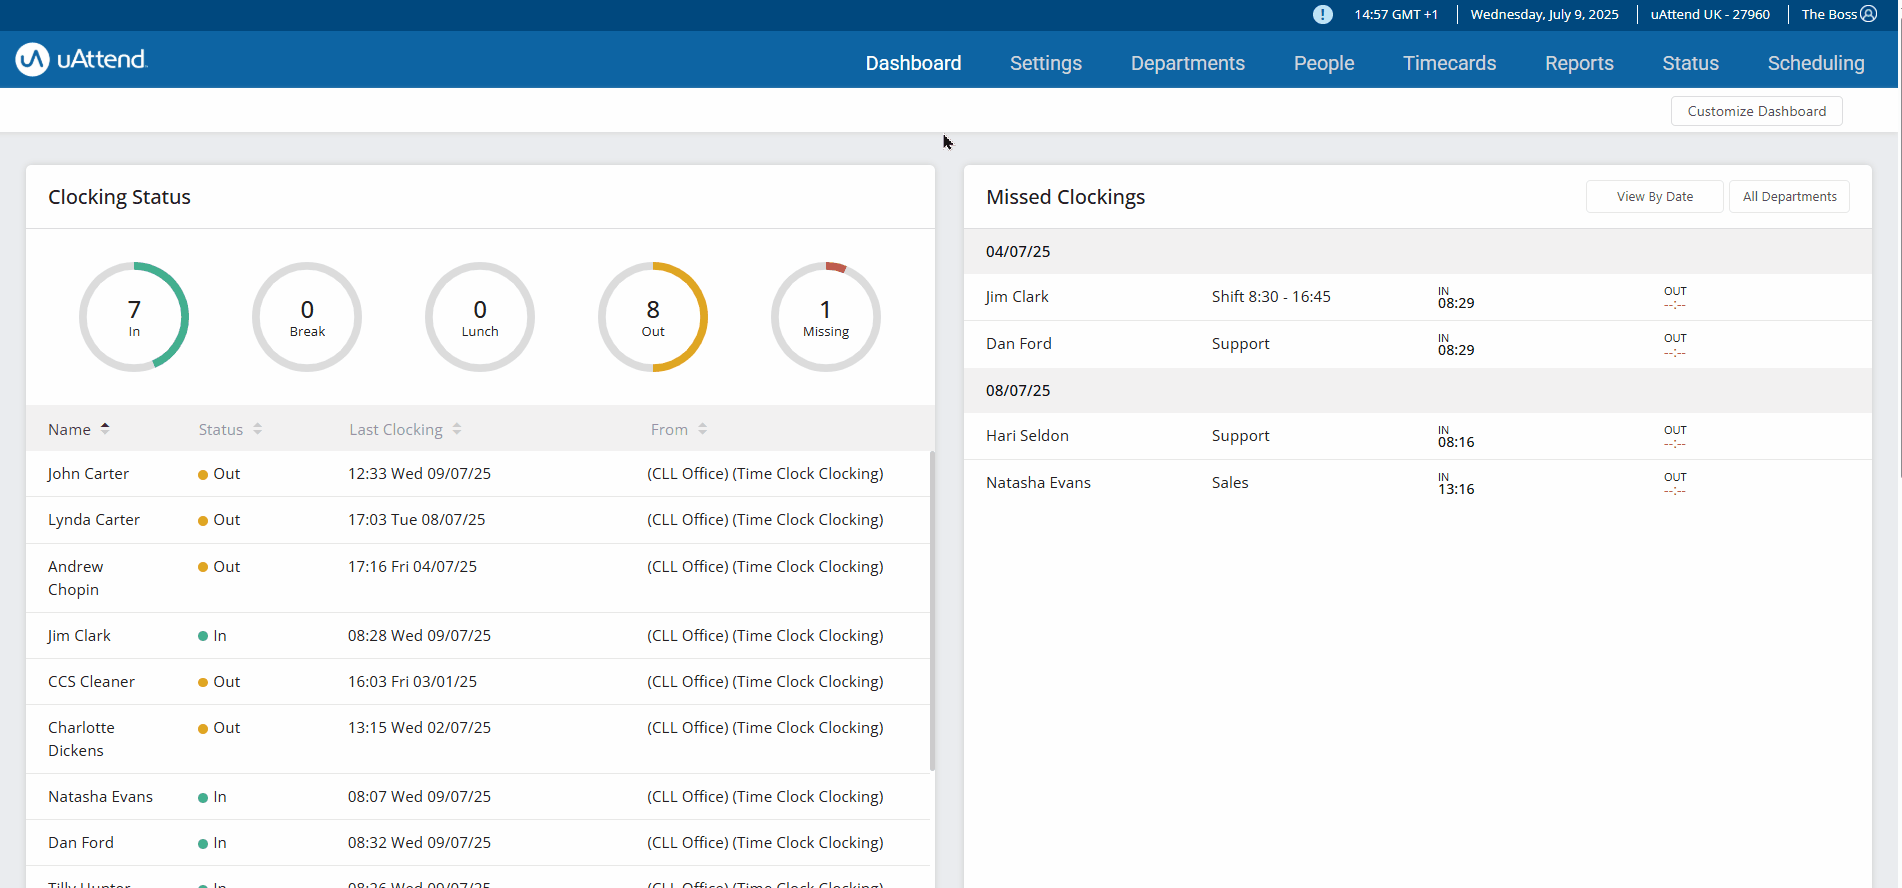Go to Departments

point(1188,63)
